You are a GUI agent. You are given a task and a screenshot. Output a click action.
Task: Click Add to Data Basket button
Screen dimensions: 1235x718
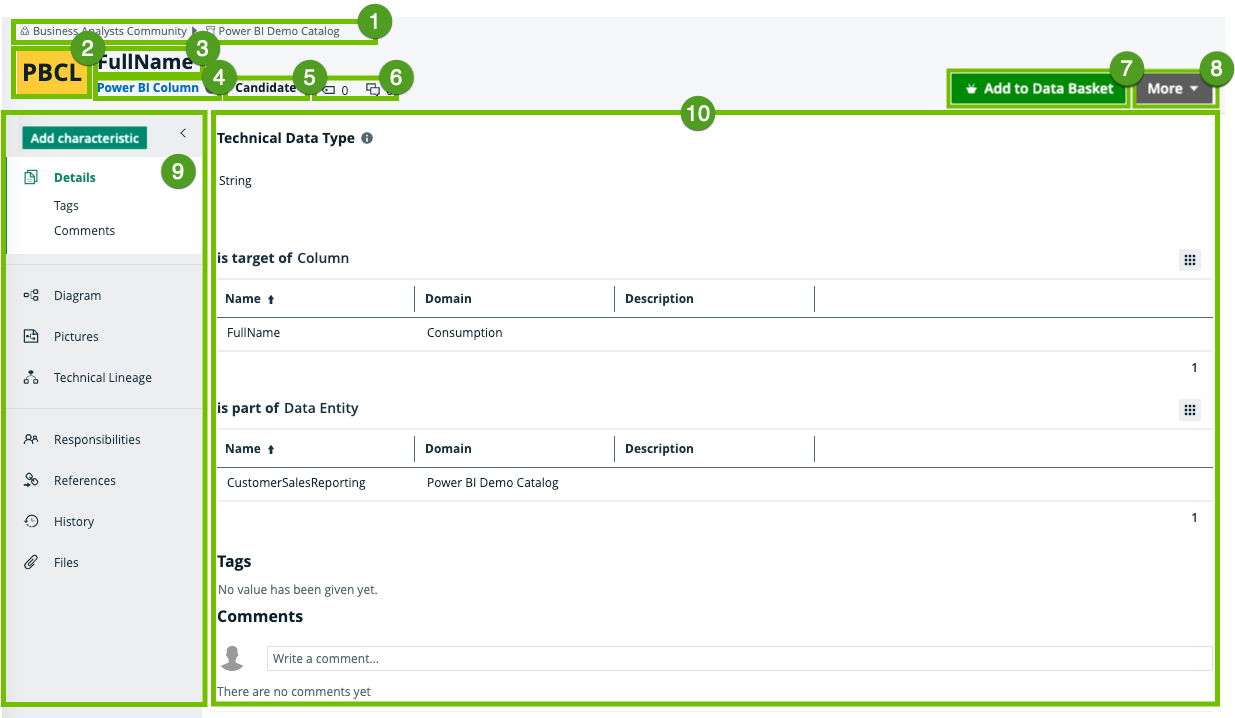[1038, 89]
